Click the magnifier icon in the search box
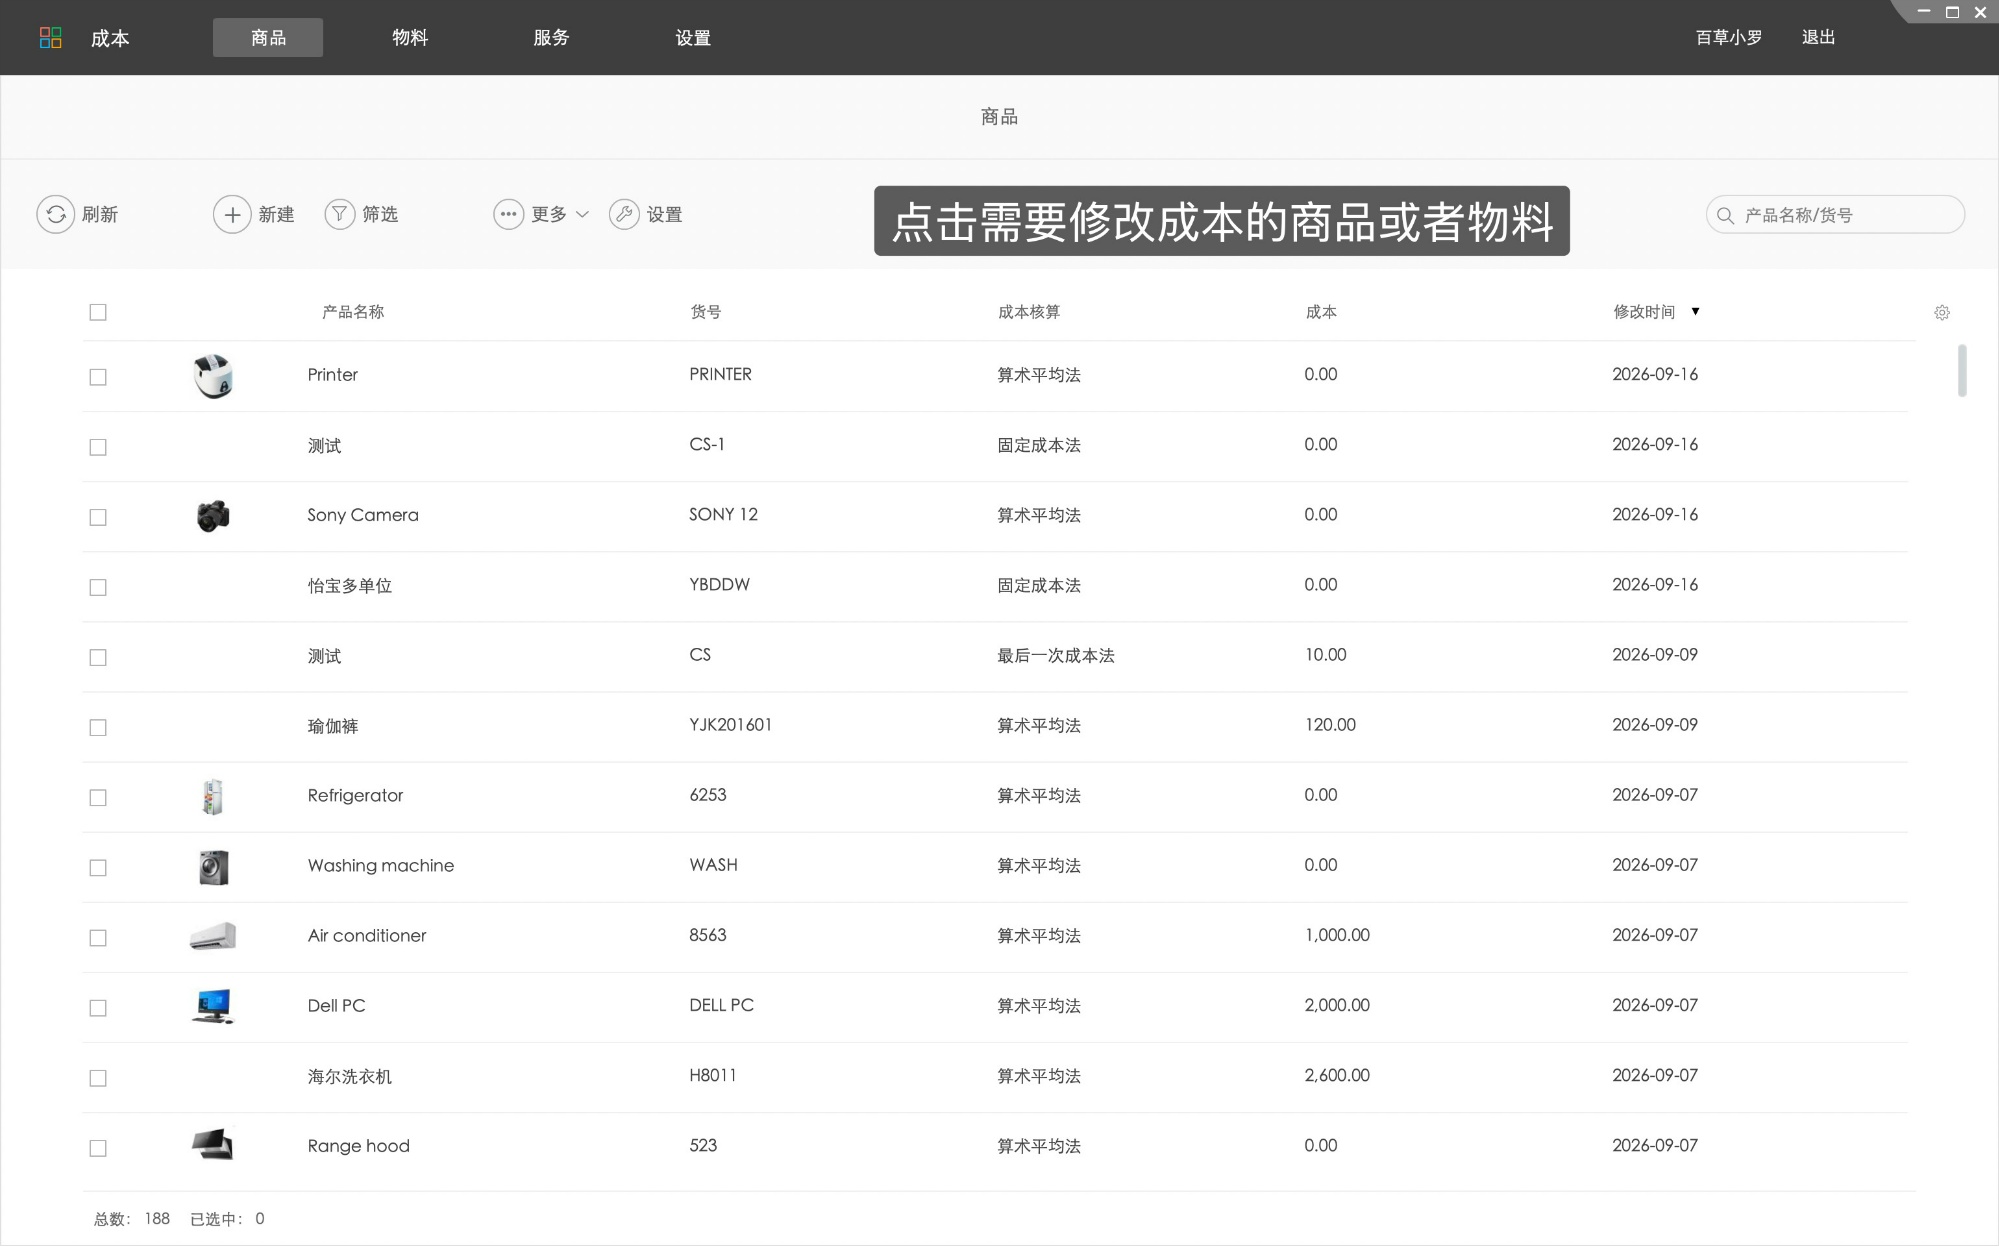 tap(1725, 215)
